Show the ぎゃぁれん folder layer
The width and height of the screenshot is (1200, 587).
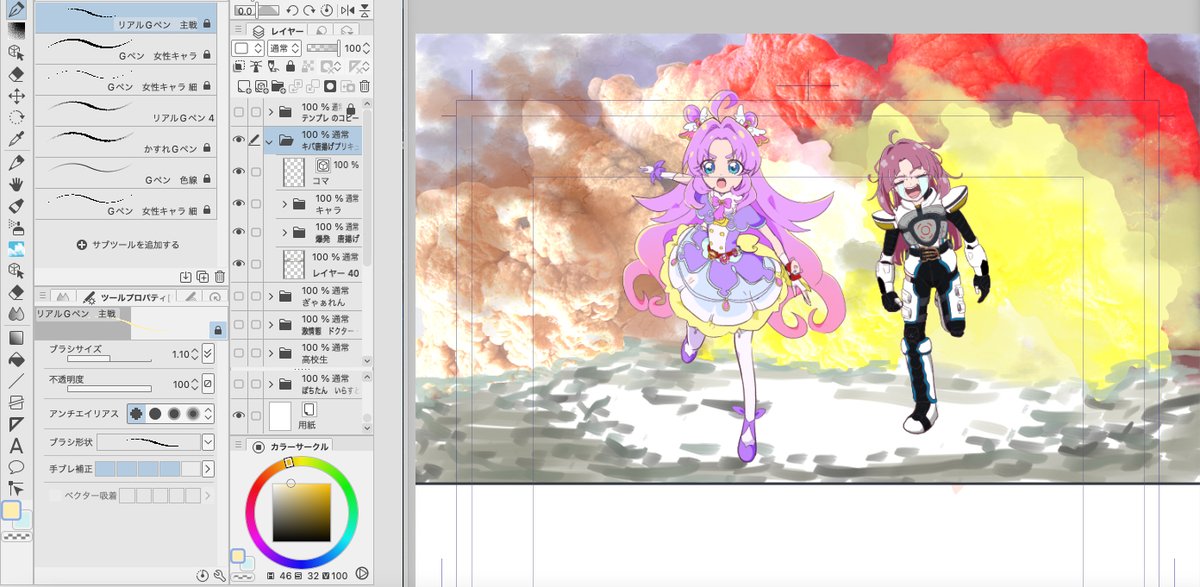click(239, 297)
